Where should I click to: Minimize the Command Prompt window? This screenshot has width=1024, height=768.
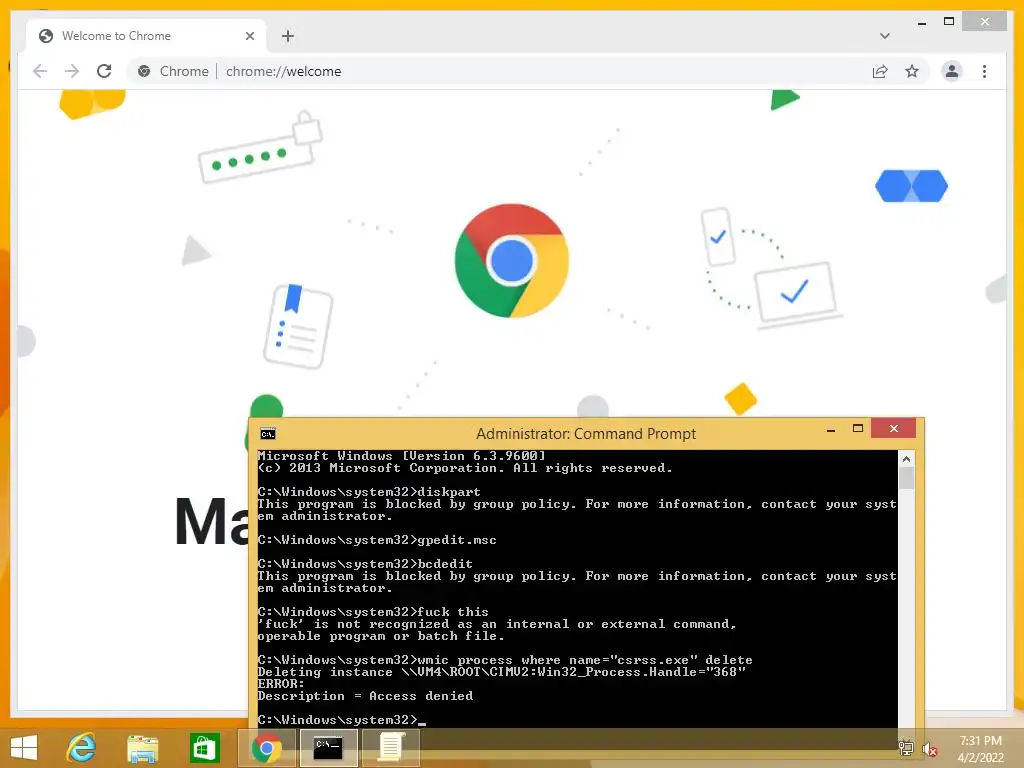click(831, 430)
